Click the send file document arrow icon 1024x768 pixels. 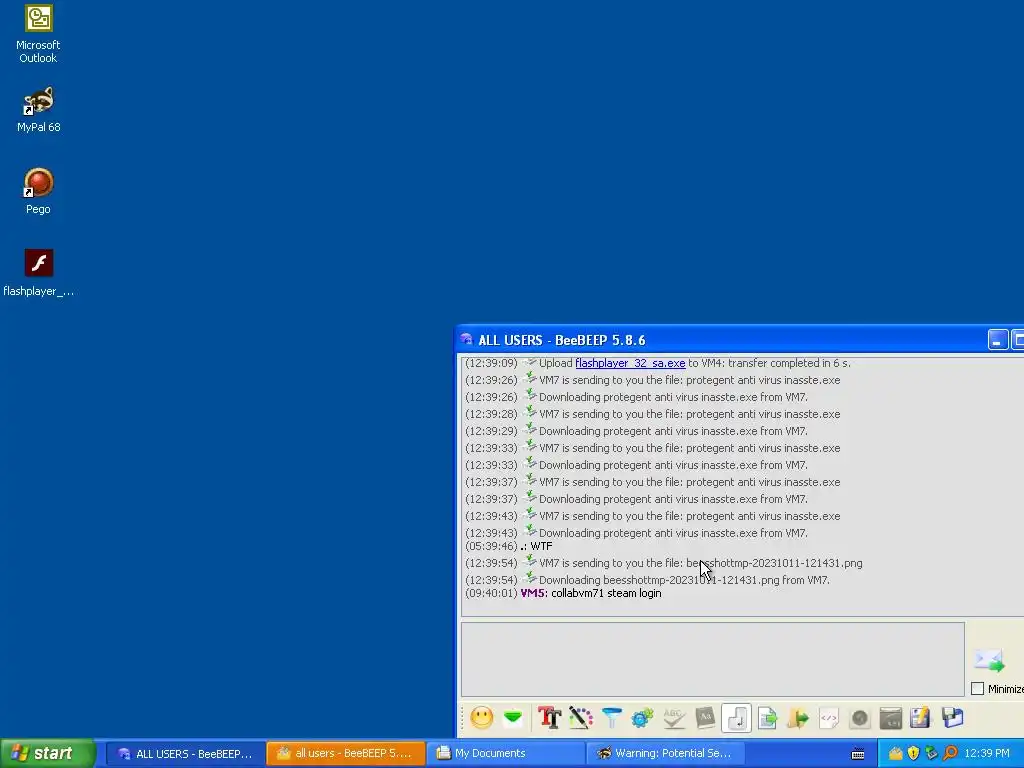pos(767,718)
